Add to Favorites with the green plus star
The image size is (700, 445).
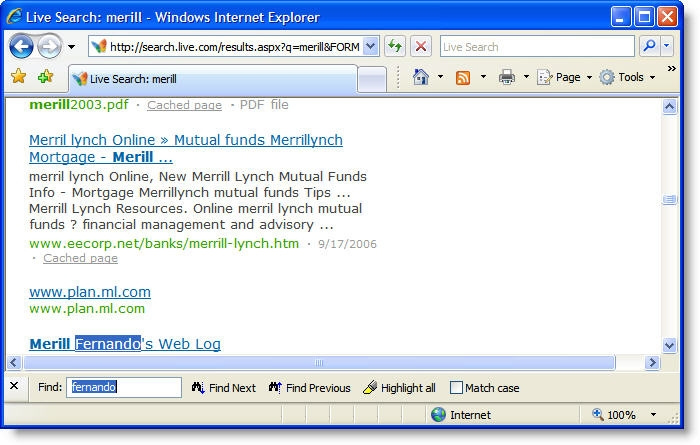click(x=46, y=77)
